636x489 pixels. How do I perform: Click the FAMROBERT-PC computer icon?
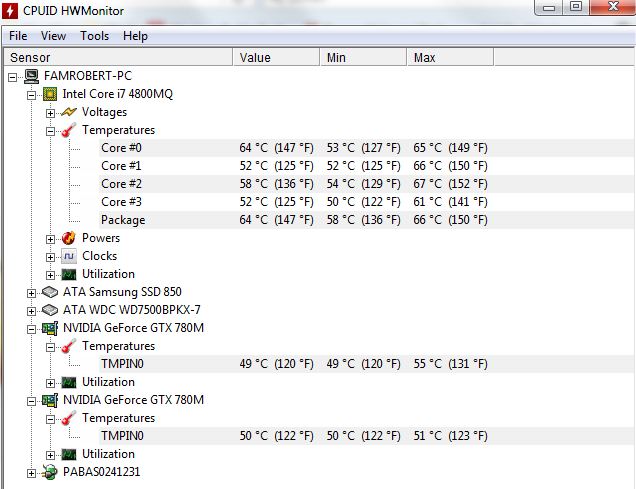(32, 76)
